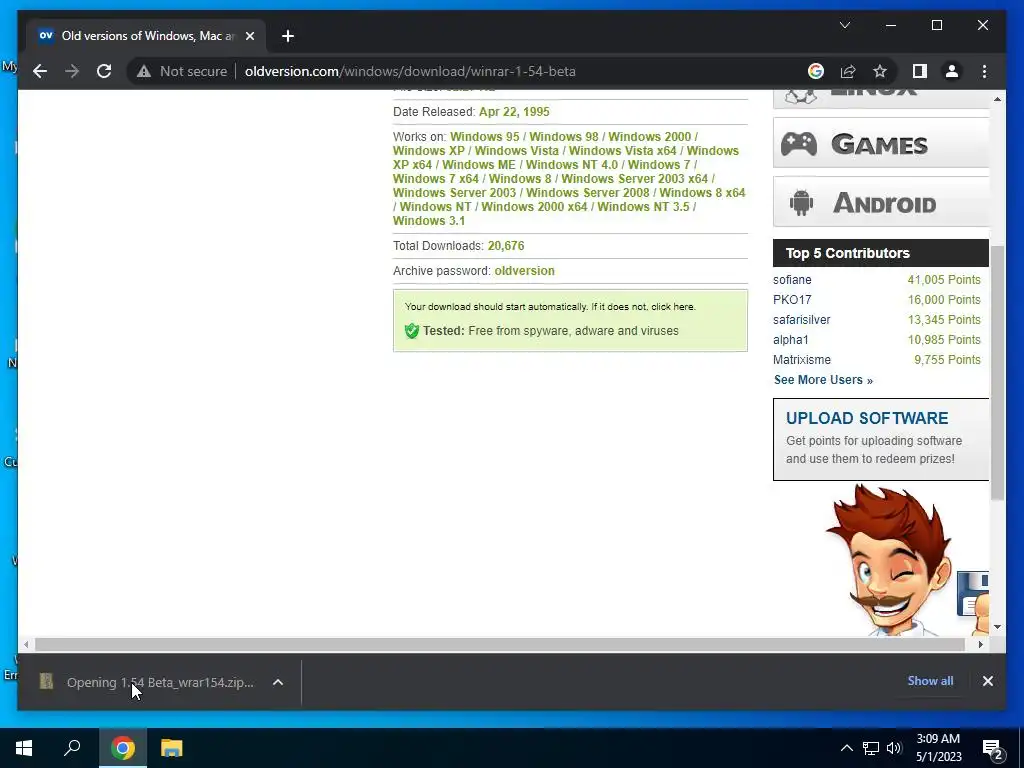View contributor Matrixisme profile
Viewport: 1024px width, 768px height.
click(x=802, y=360)
